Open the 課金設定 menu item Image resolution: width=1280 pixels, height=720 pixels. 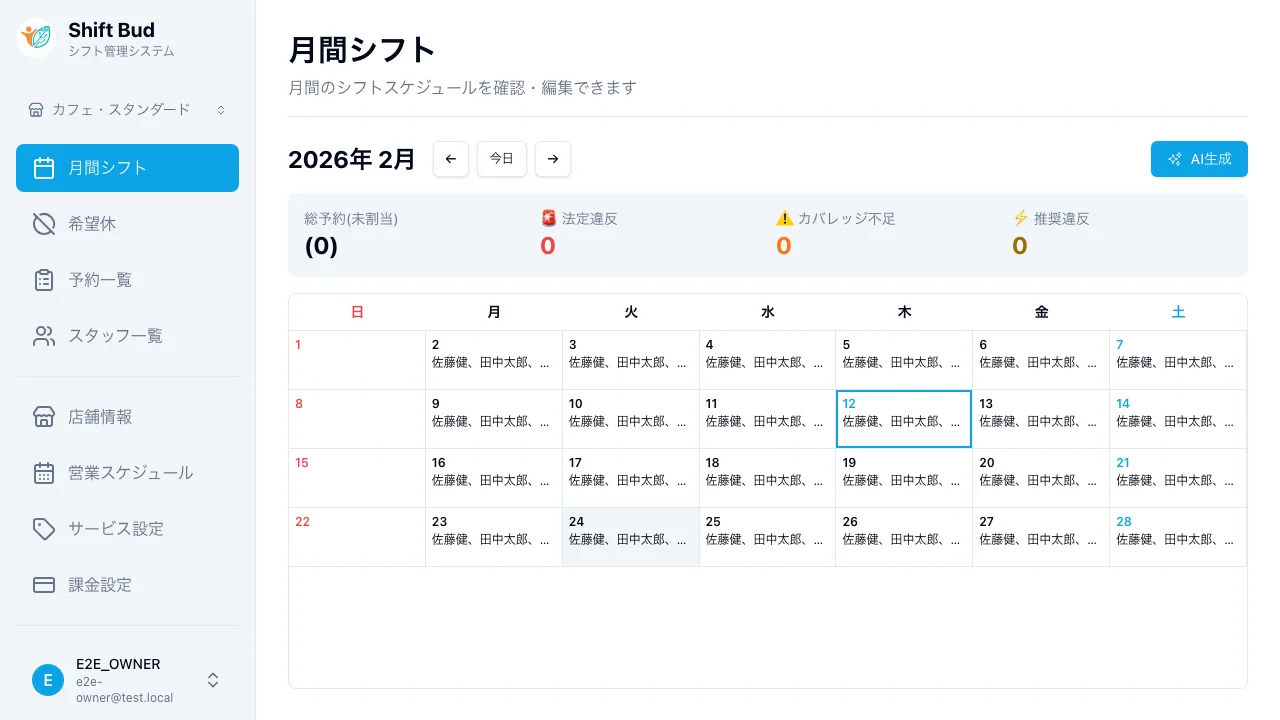pyautogui.click(x=100, y=585)
